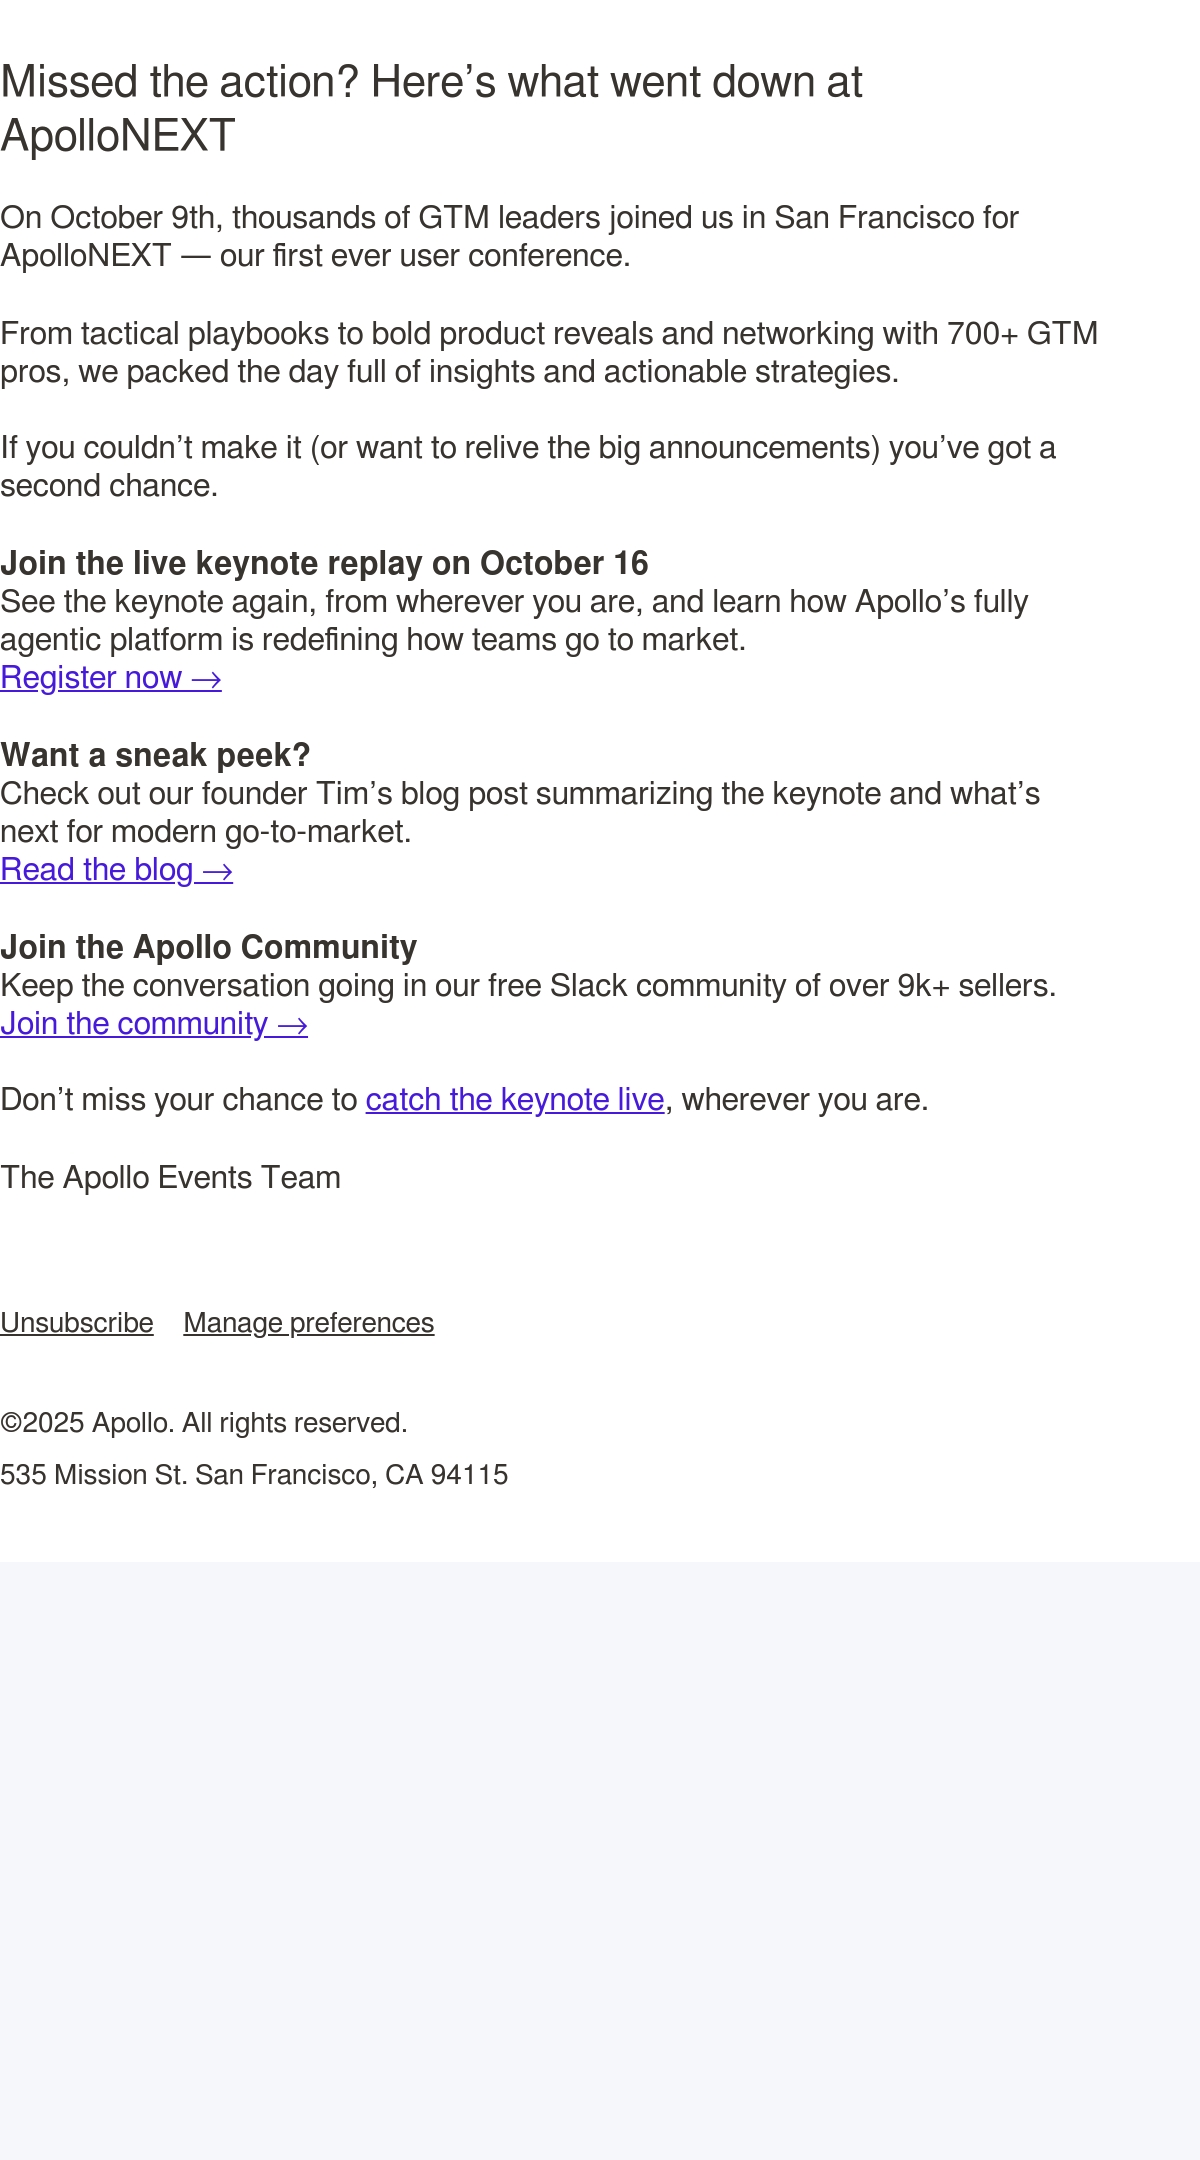
Task: Click the "©2025 Apollo. All rights reserved." text
Action: 204,1423
